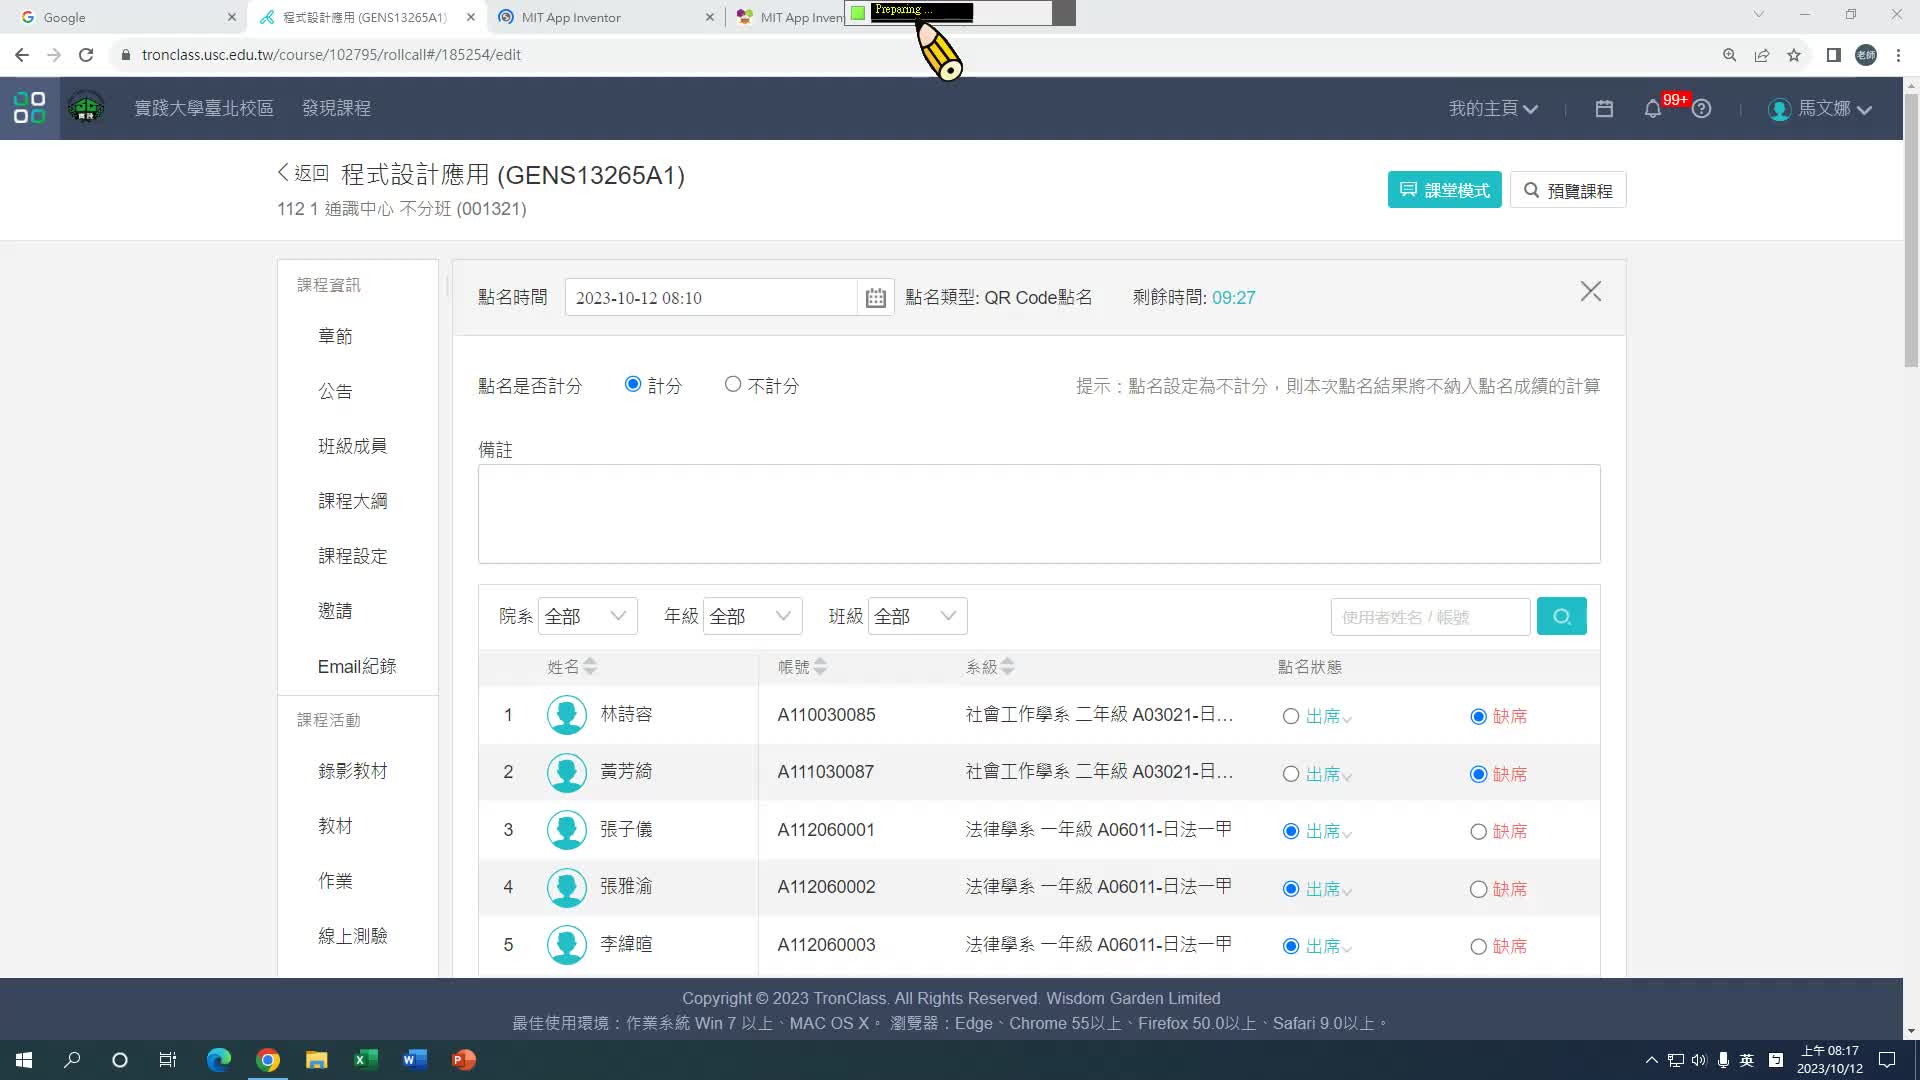Open 錄影教材 in course activities
Screen dimensions: 1920x1080
[x=352, y=771]
